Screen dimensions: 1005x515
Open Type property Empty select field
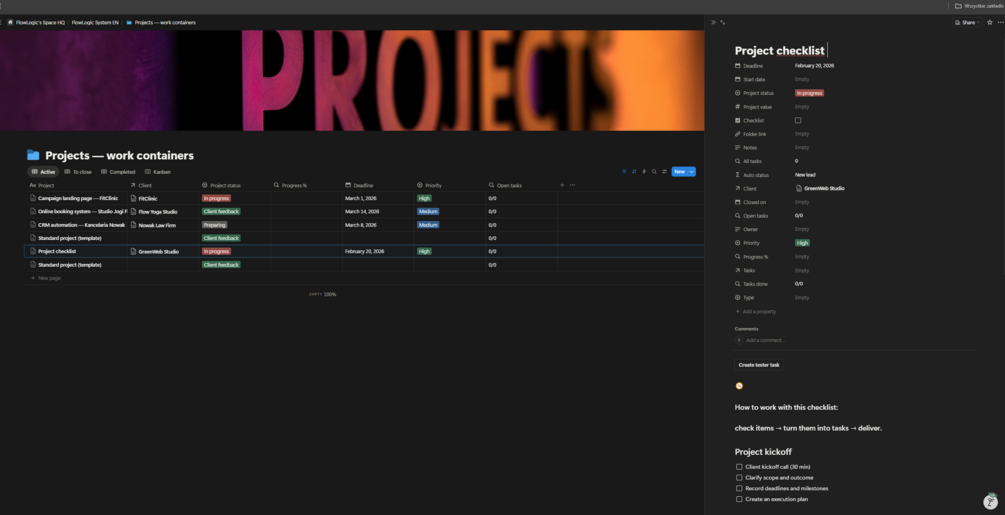point(802,298)
